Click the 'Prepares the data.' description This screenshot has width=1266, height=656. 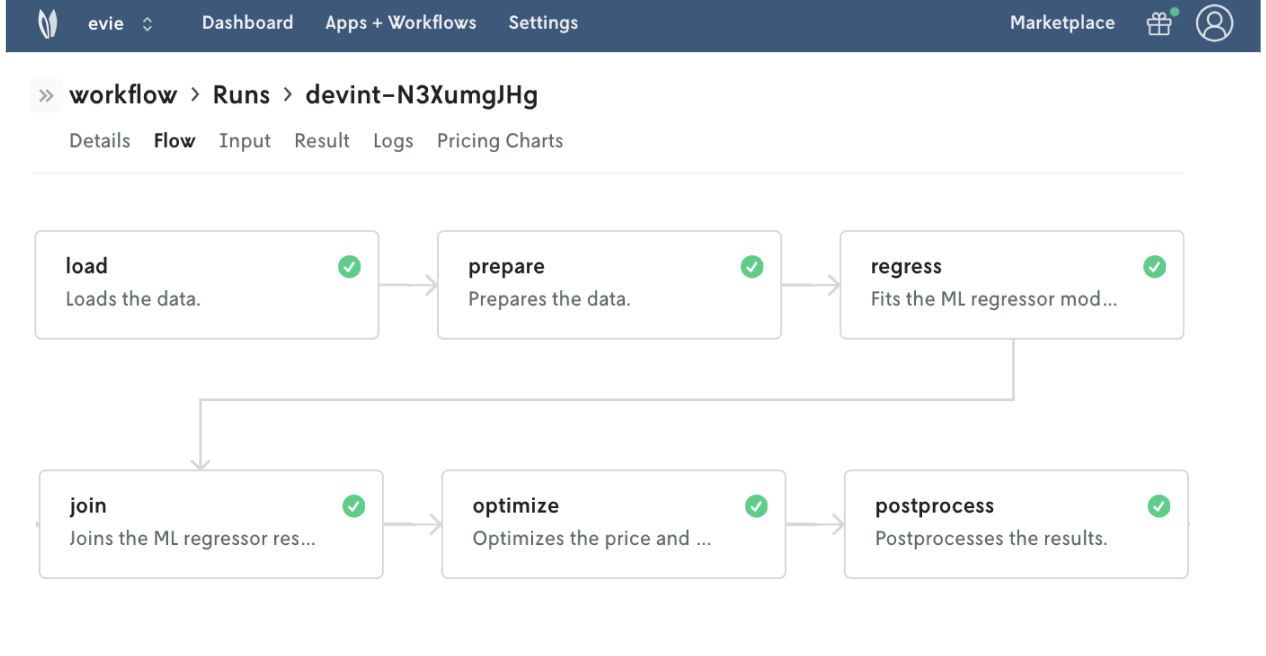pyautogui.click(x=549, y=299)
